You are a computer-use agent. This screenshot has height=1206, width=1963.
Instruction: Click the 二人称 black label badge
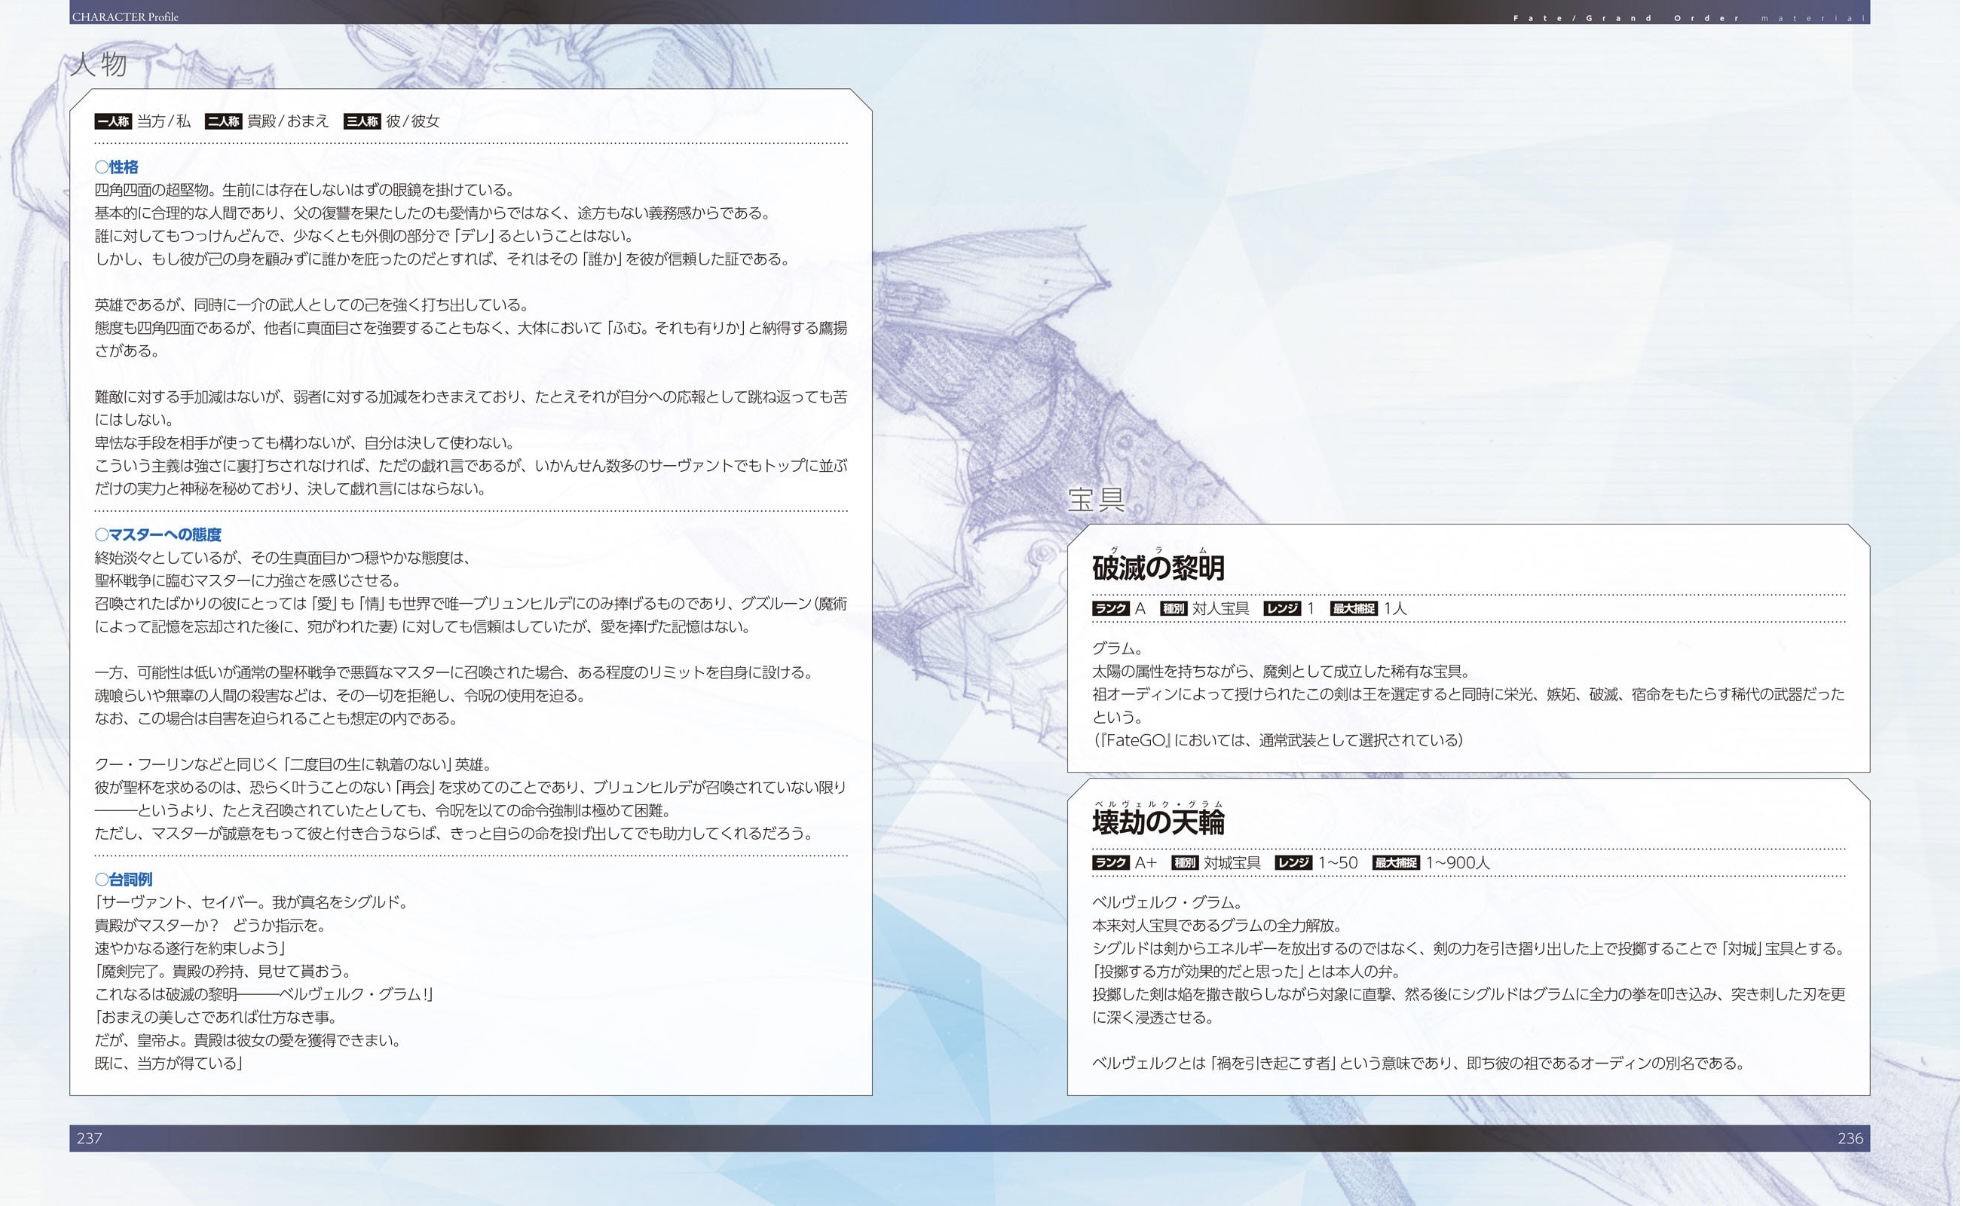click(223, 121)
